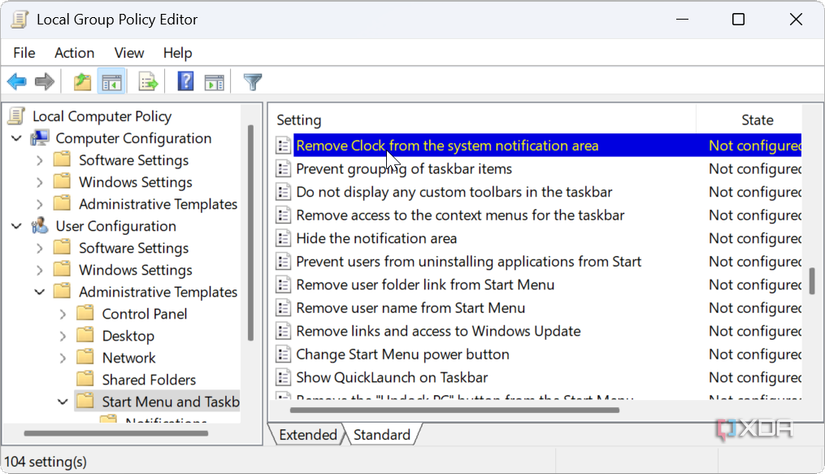Expand Windows Settings under User Configuration
The width and height of the screenshot is (825, 474).
(x=40, y=270)
